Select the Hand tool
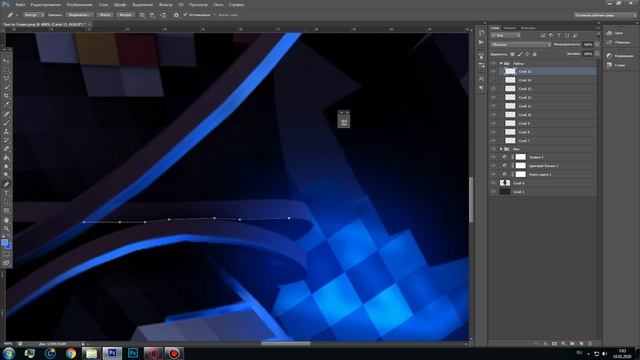 pos(6,220)
